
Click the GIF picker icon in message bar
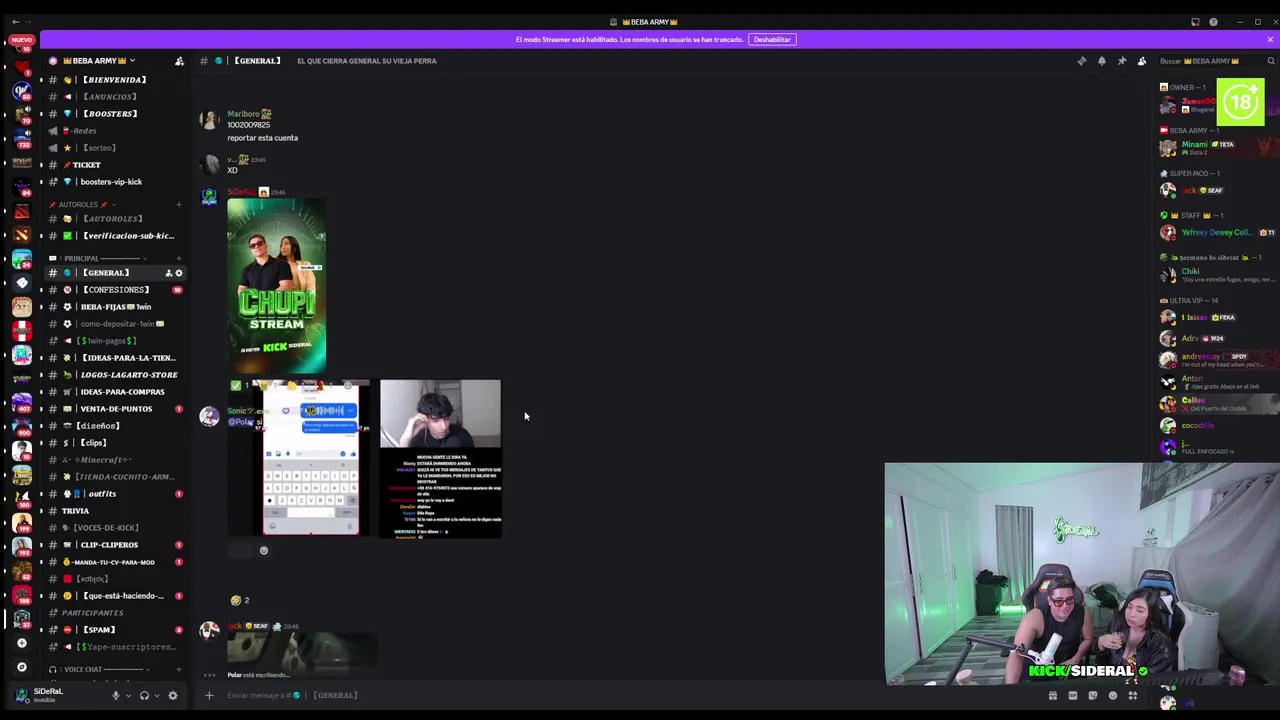point(1073,696)
